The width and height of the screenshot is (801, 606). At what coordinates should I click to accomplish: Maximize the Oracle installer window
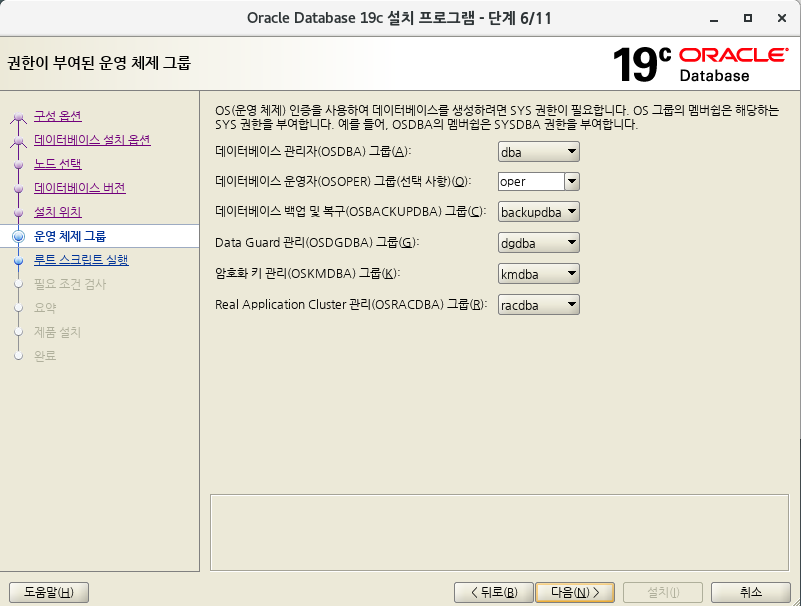[x=748, y=18]
